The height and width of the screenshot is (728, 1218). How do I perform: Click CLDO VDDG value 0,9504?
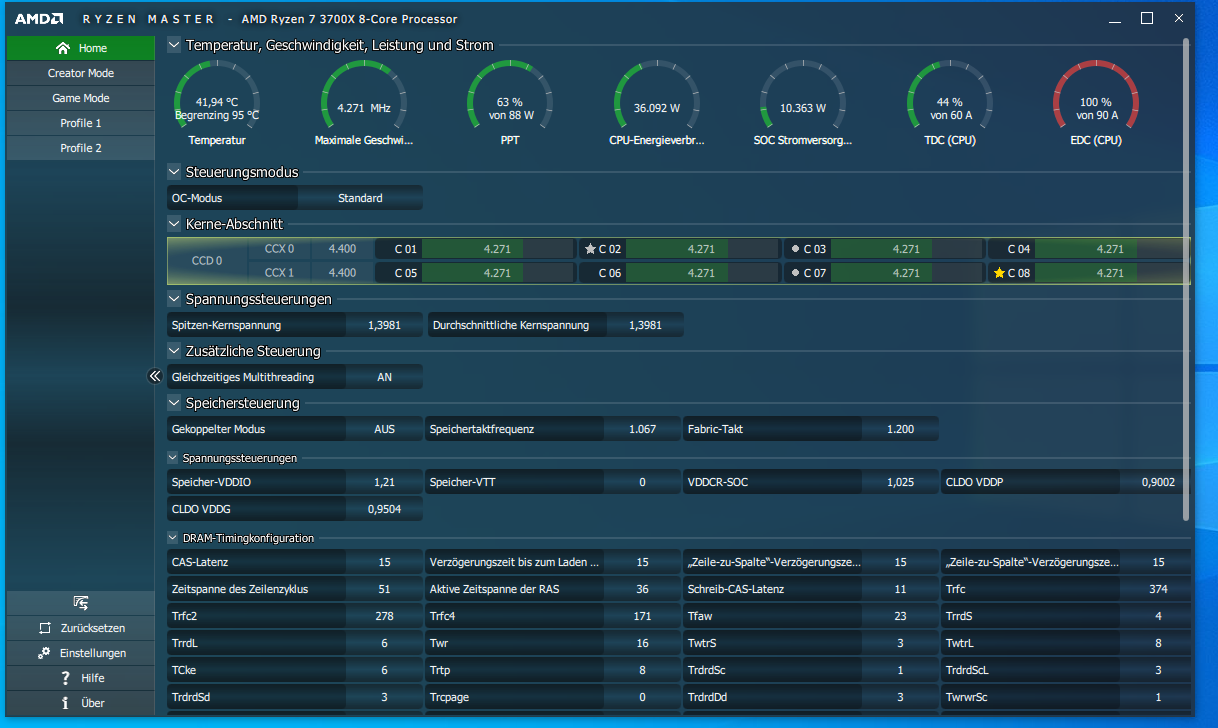click(x=384, y=509)
